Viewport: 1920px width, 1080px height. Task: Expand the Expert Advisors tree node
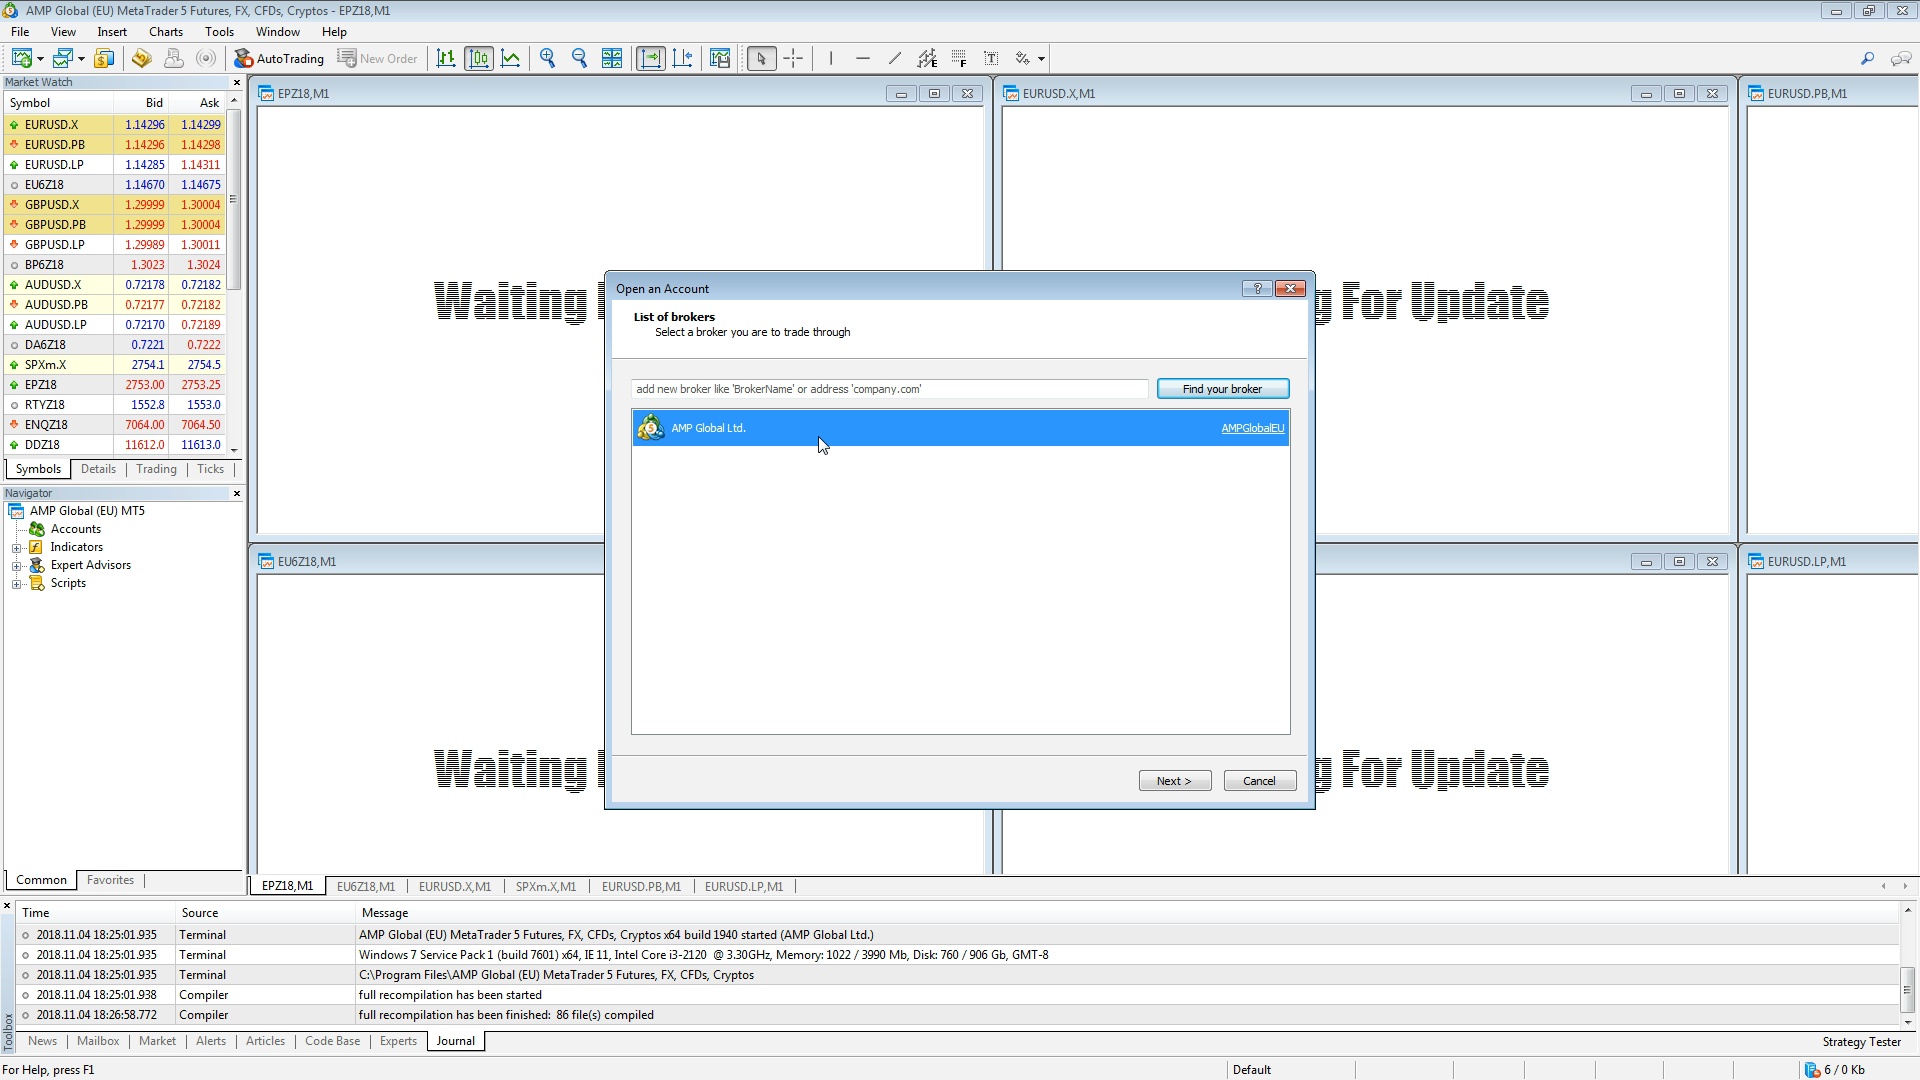[x=17, y=566]
